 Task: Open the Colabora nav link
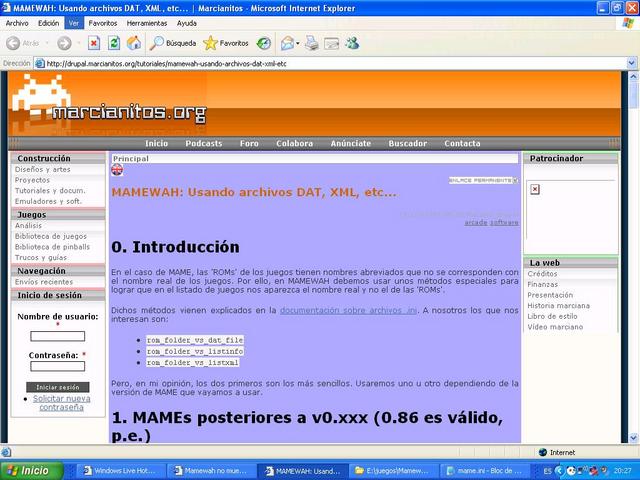(x=294, y=143)
